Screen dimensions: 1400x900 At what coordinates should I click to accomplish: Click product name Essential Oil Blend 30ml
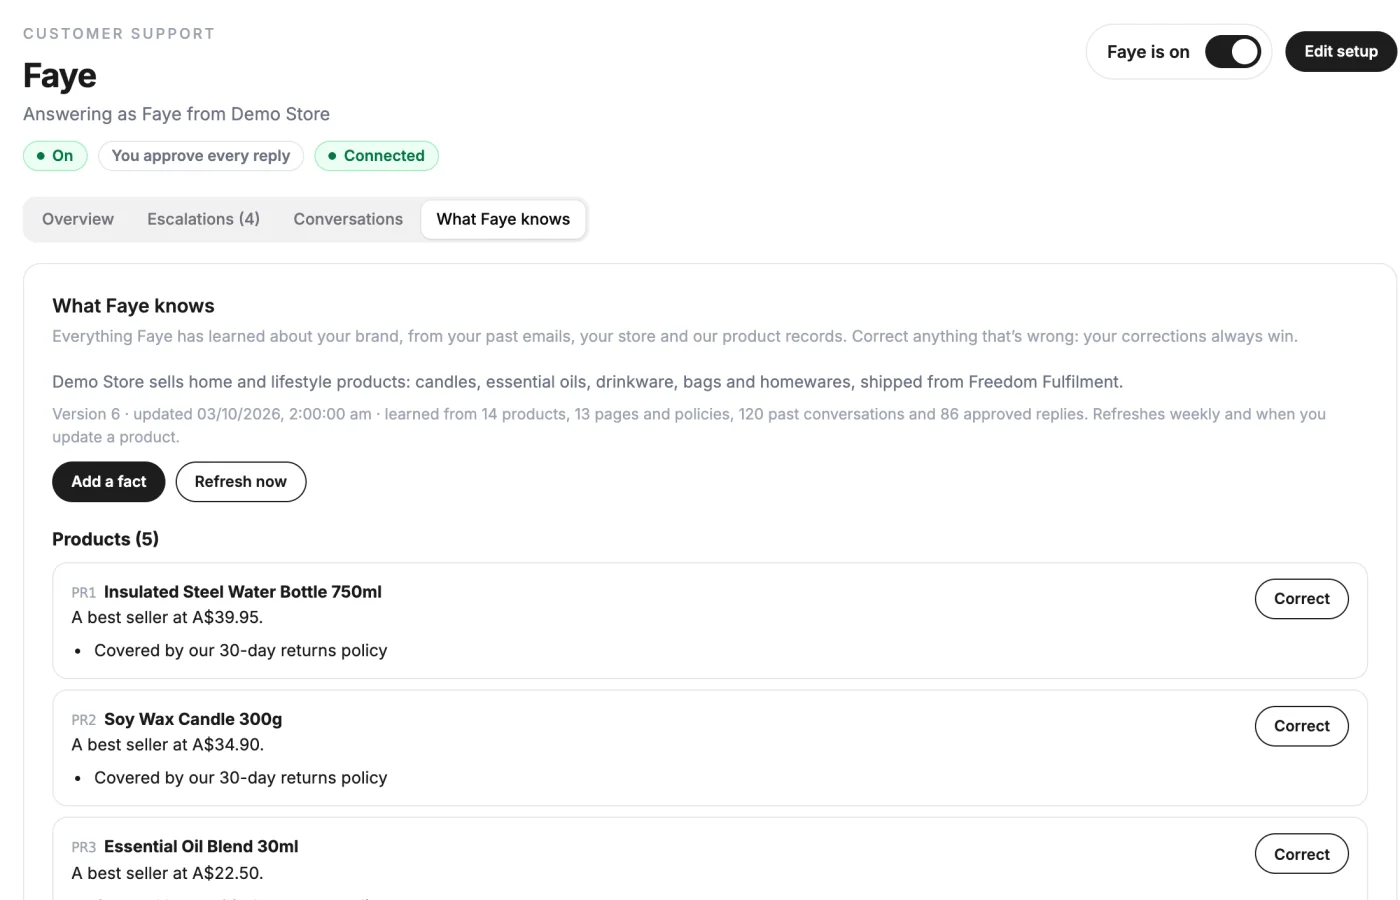[x=201, y=847]
